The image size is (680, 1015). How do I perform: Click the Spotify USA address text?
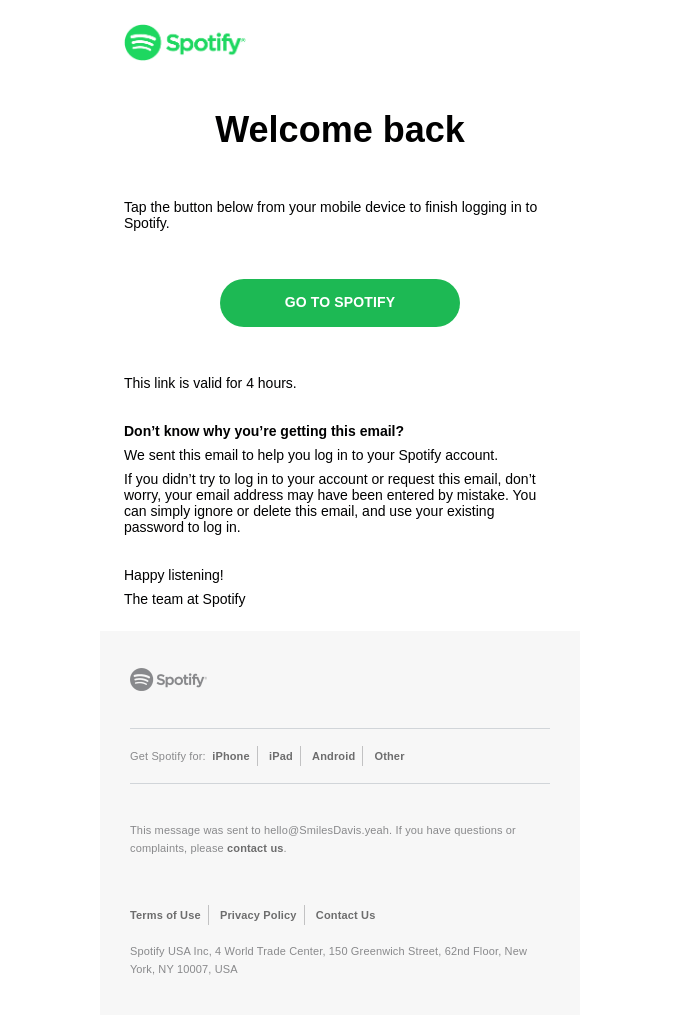click(329, 960)
